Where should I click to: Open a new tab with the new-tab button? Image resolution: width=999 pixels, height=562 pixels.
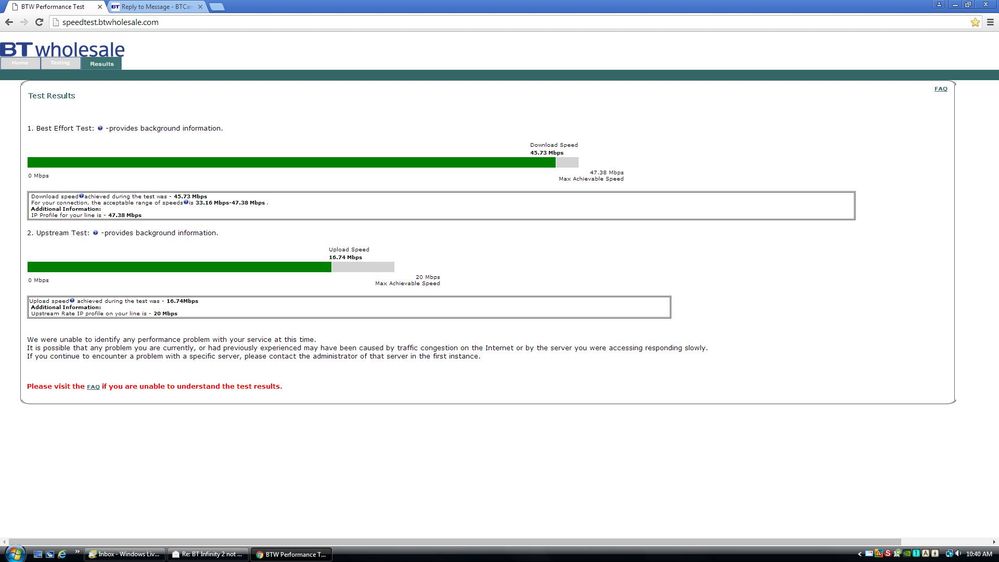coord(217,6)
